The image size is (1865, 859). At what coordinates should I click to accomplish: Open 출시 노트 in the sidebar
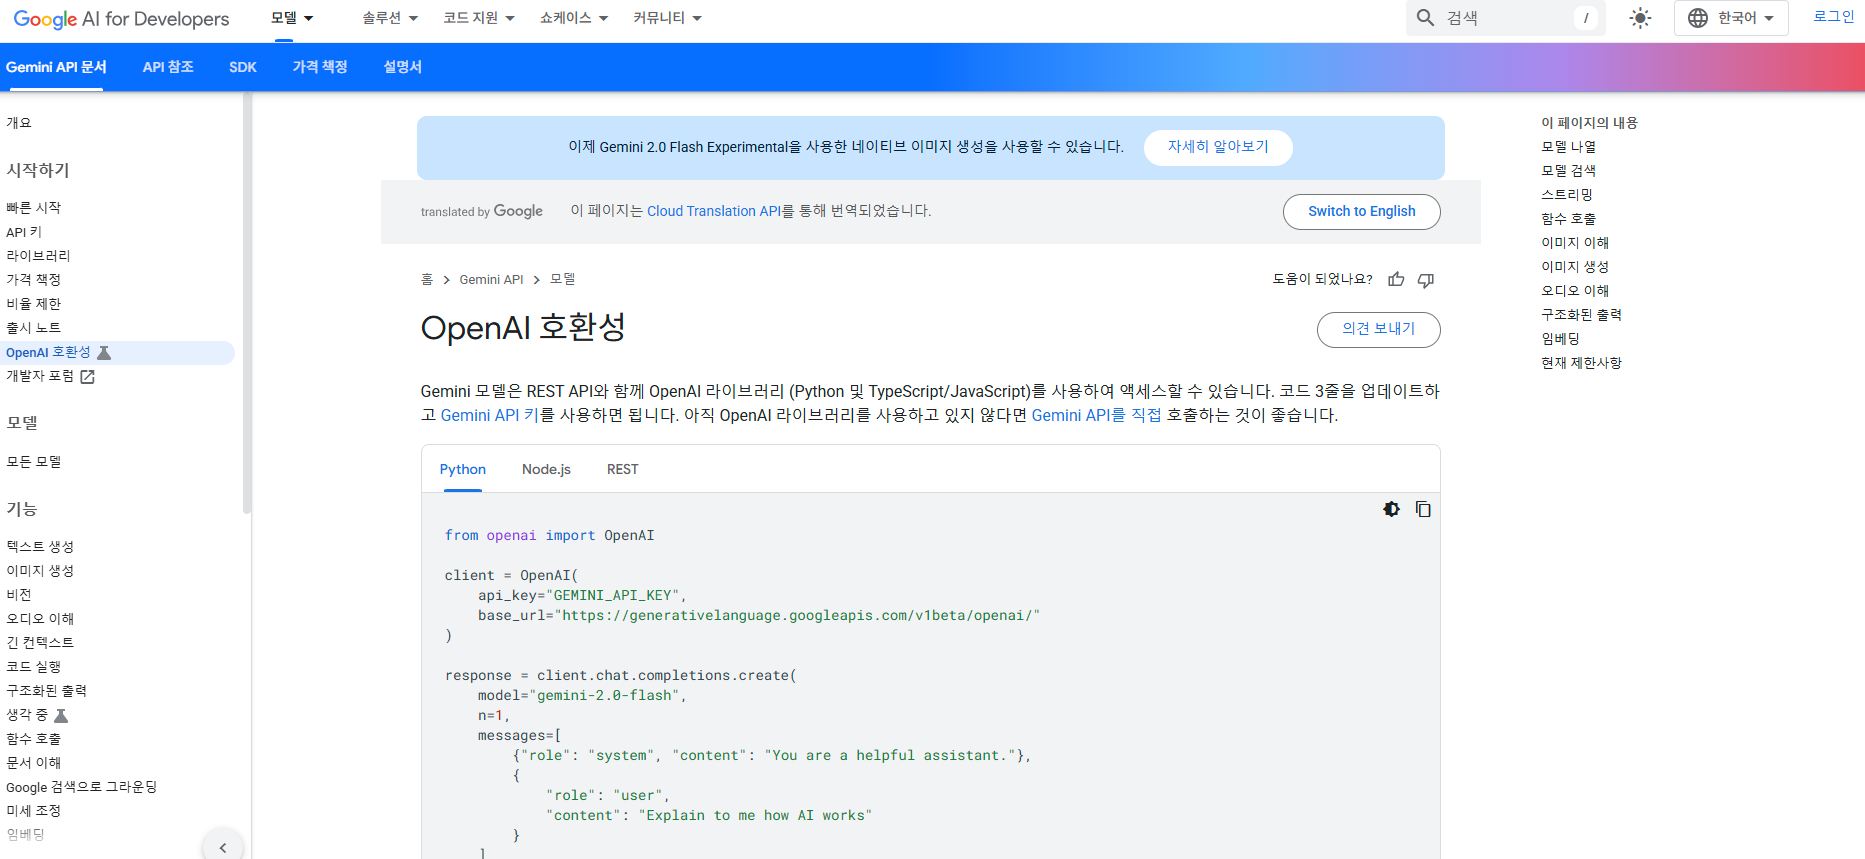coord(34,328)
